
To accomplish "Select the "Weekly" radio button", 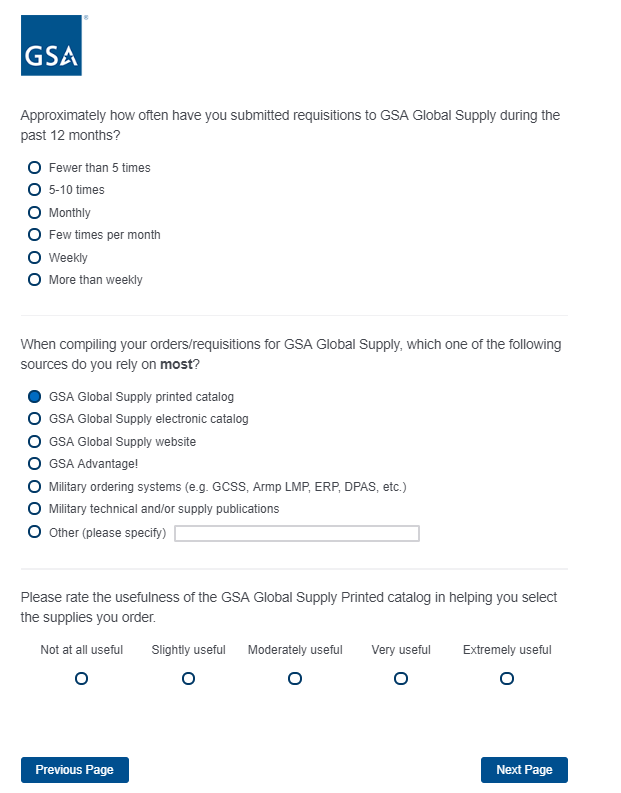I will [35, 258].
